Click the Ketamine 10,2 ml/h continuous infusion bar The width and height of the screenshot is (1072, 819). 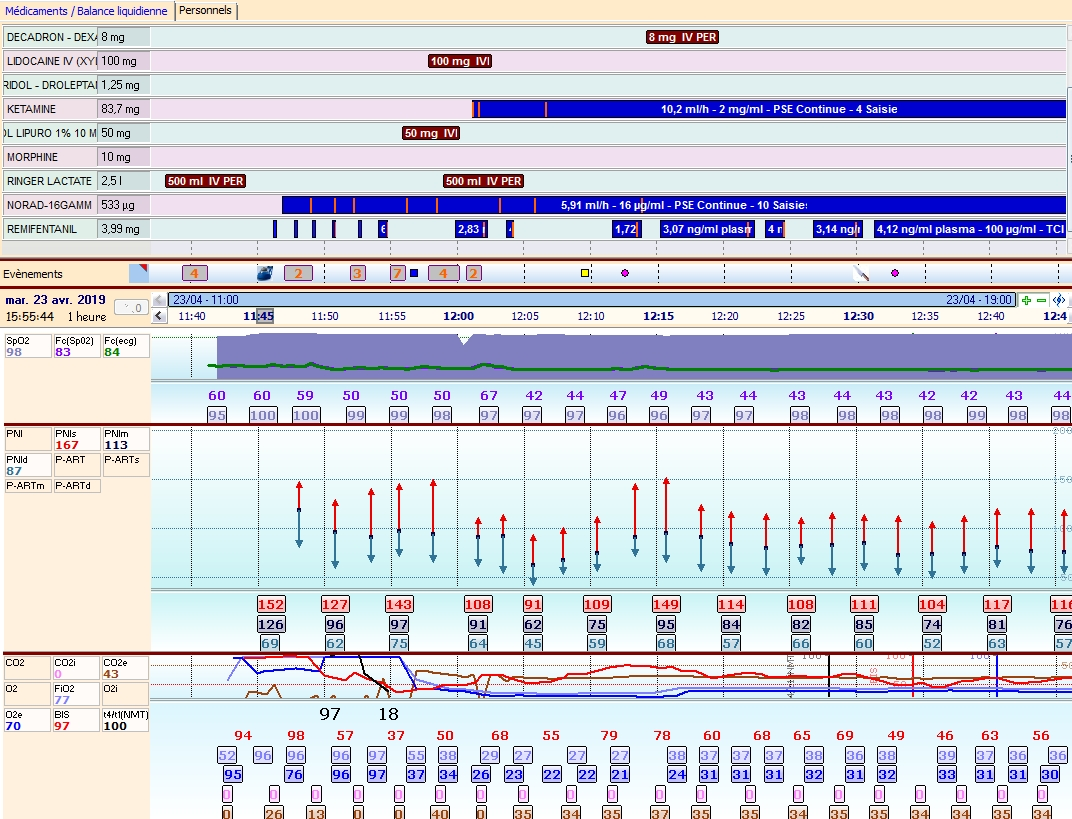pyautogui.click(x=769, y=109)
